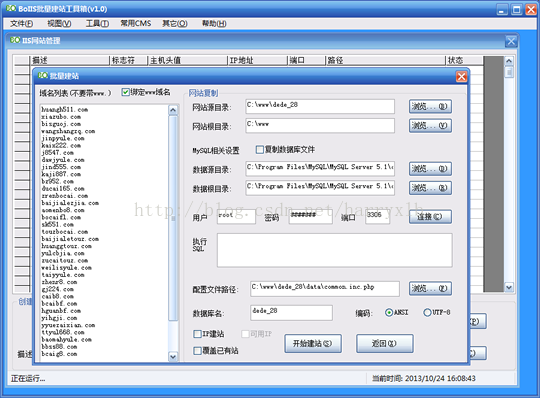Click the 返回(X) button
Viewport: 540px width, 398px height.
385,343
